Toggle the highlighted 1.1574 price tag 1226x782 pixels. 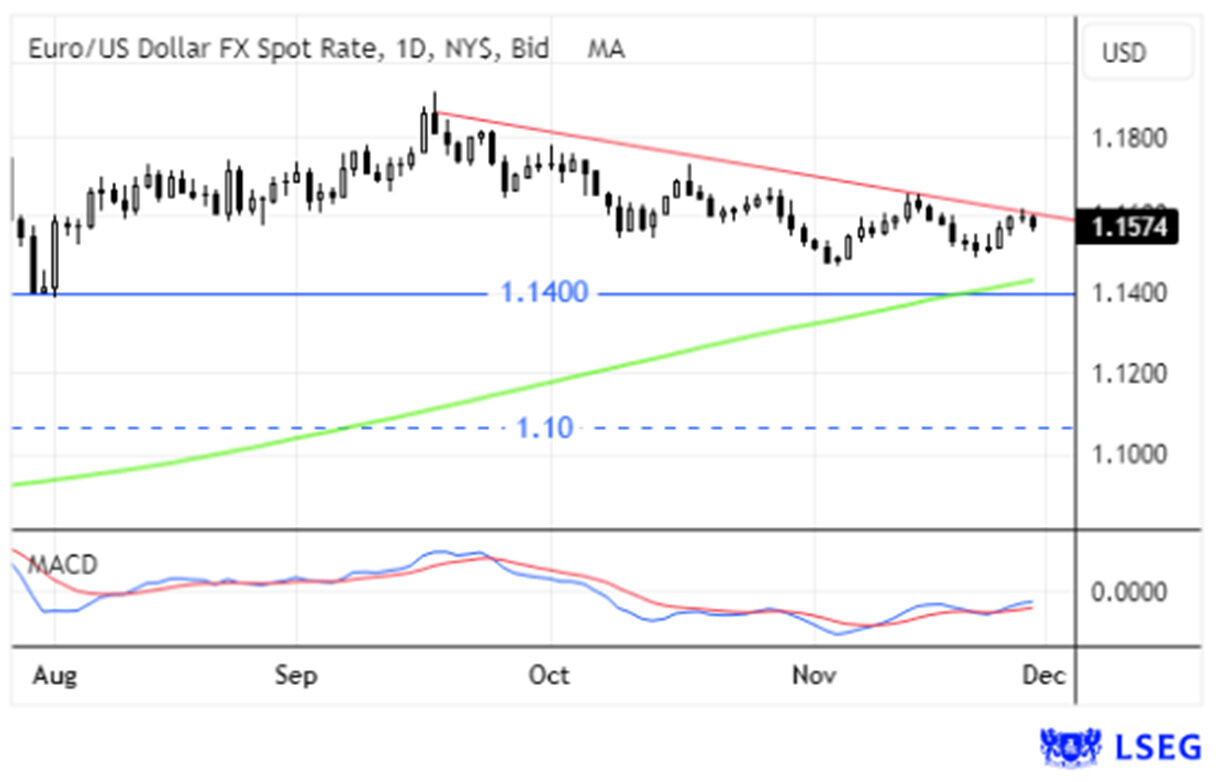click(1128, 227)
